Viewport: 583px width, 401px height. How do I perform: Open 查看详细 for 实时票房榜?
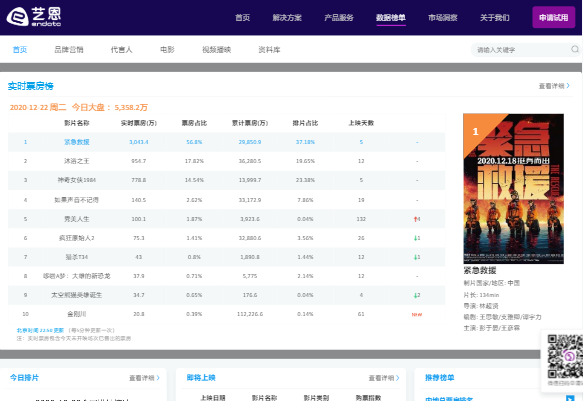tap(554, 86)
